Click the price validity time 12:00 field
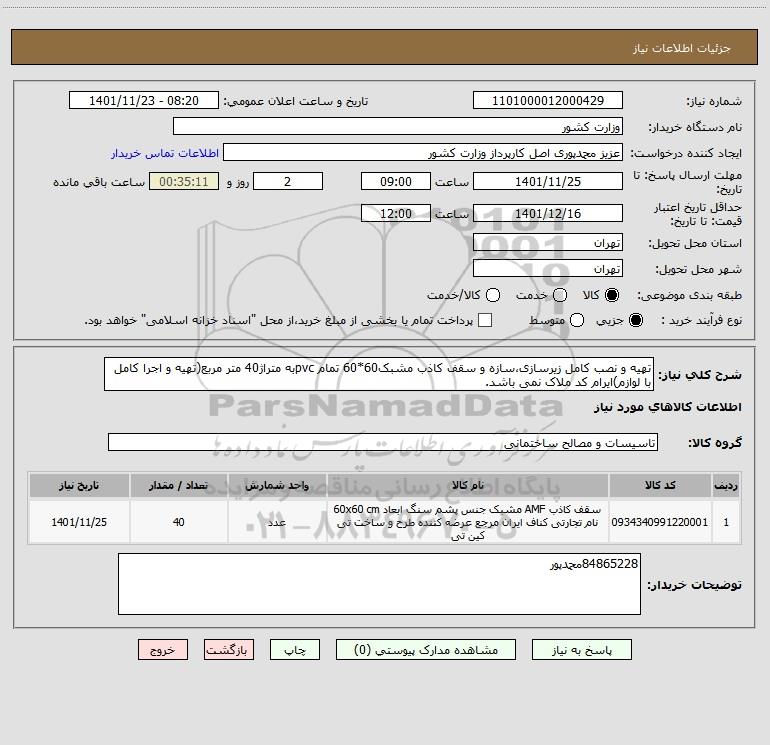Viewport: 770px width, 745px height. click(x=396, y=213)
